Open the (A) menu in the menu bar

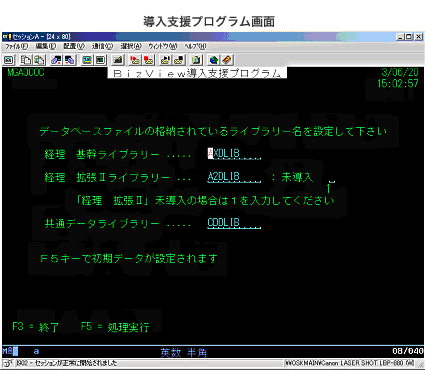[x=131, y=46]
